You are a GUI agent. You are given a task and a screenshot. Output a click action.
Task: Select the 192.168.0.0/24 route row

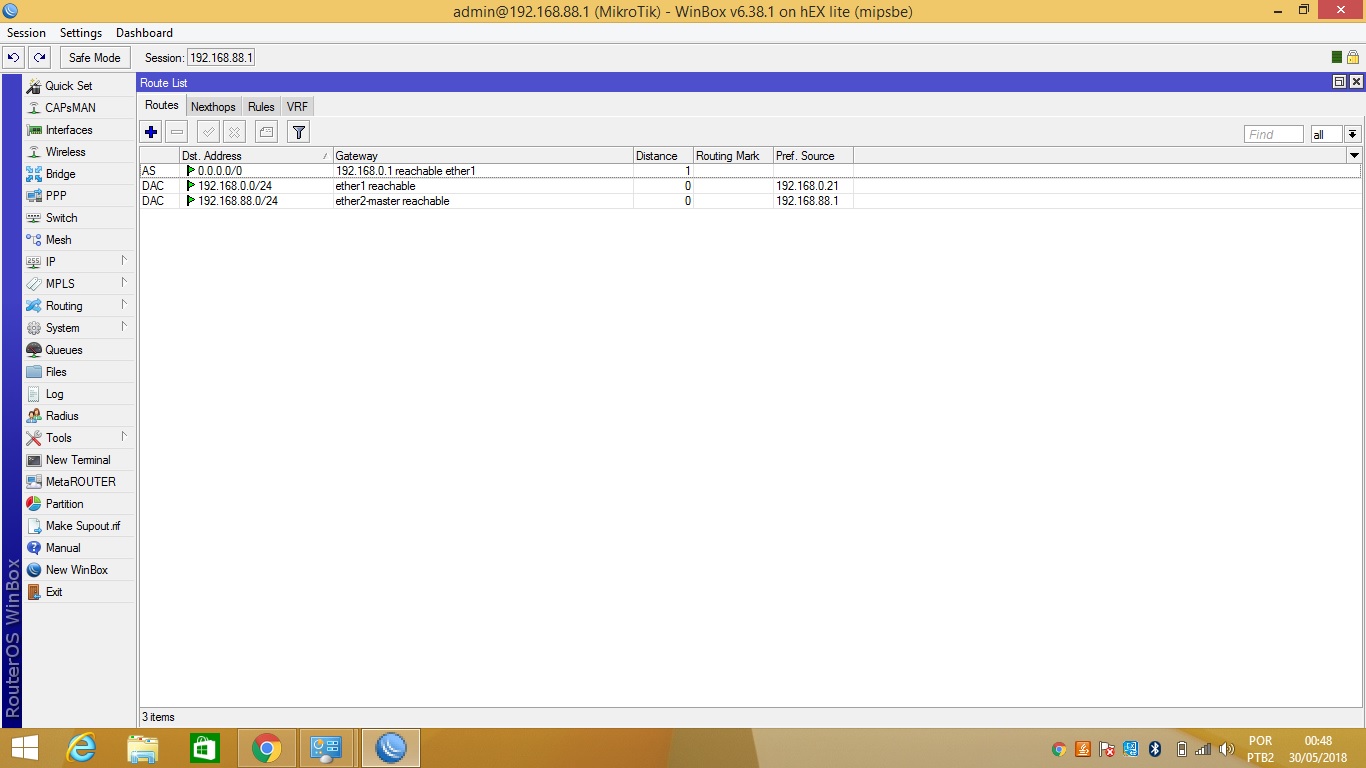[750, 186]
